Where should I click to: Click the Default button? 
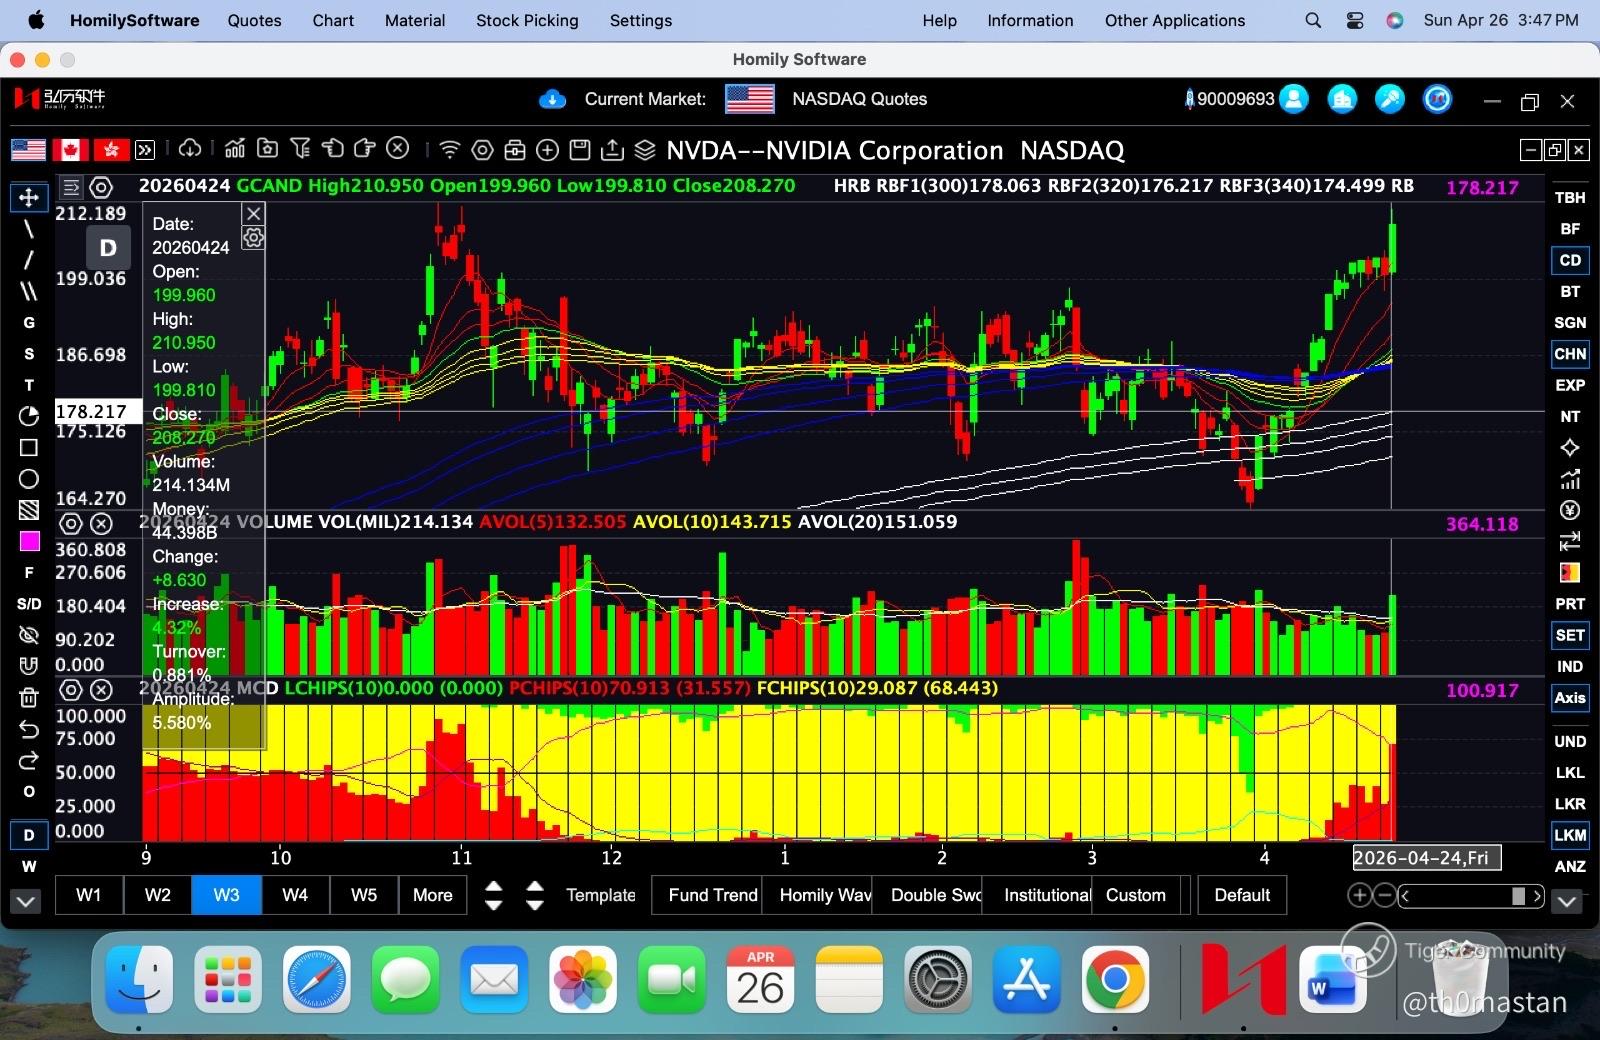point(1242,895)
